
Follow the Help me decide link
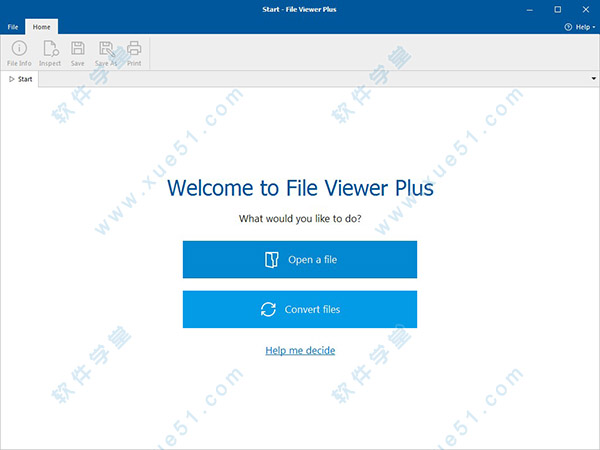click(x=300, y=350)
